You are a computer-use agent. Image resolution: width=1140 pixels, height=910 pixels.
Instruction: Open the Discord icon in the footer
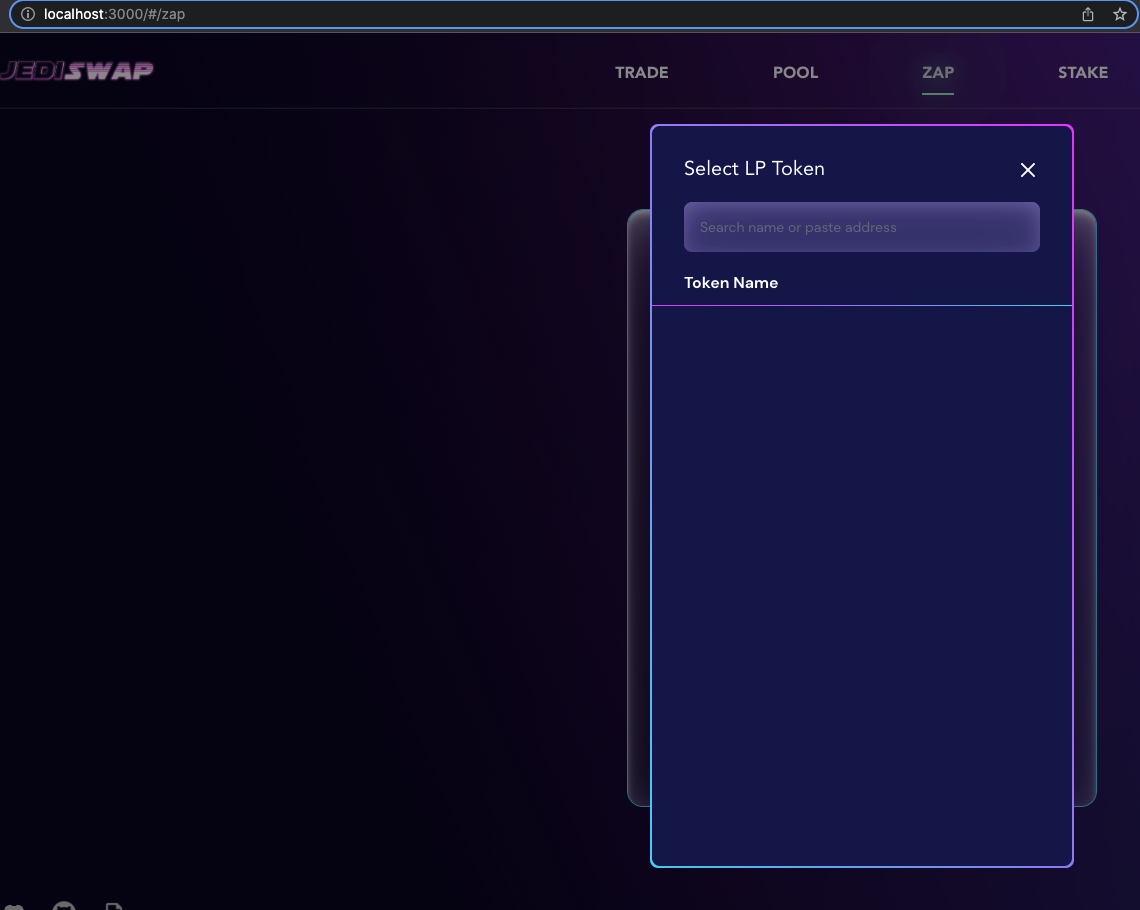(x=15, y=906)
